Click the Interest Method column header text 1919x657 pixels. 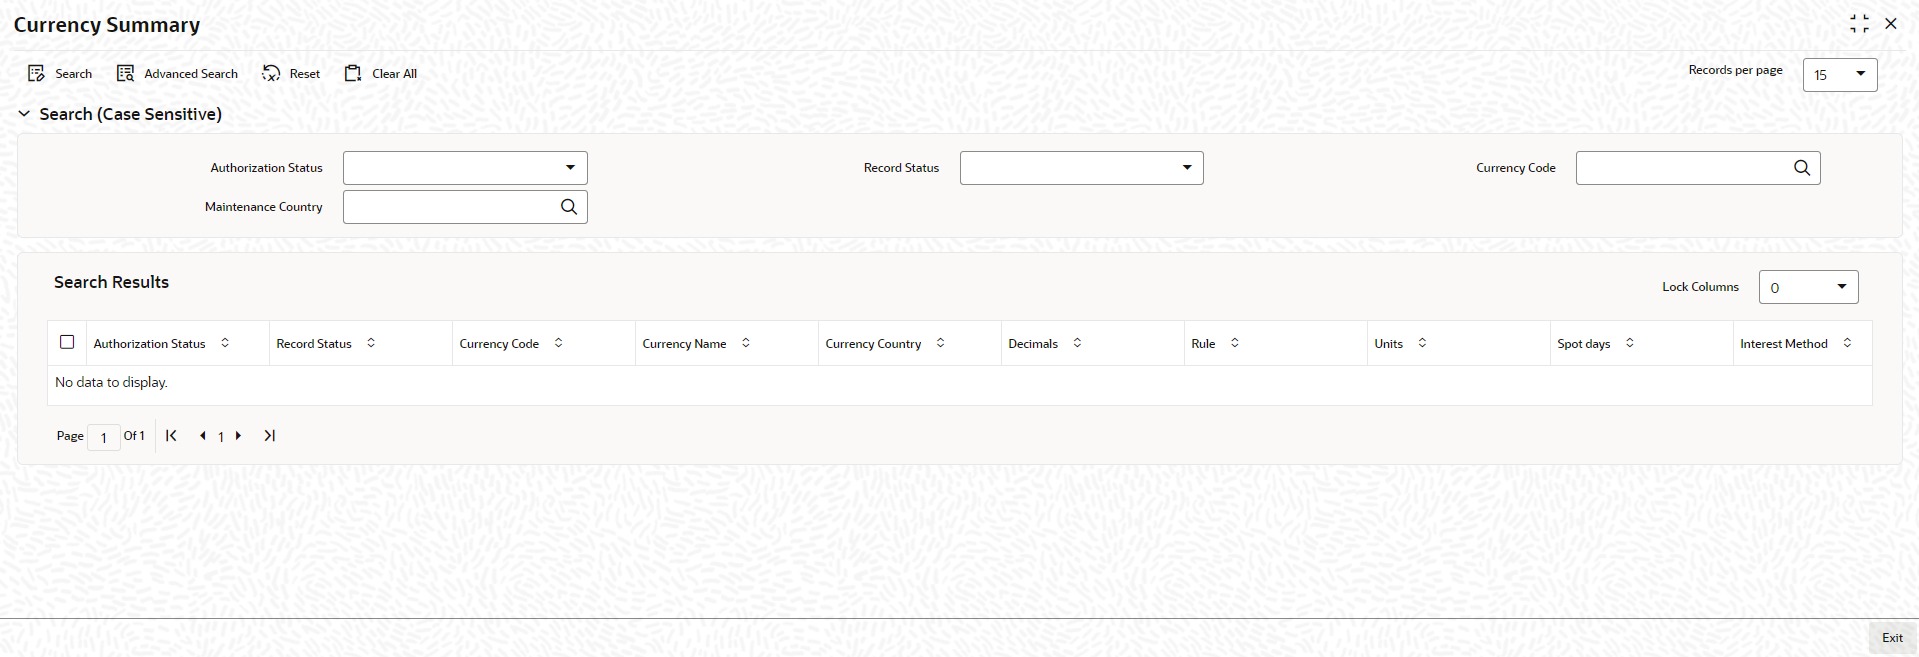(1783, 343)
